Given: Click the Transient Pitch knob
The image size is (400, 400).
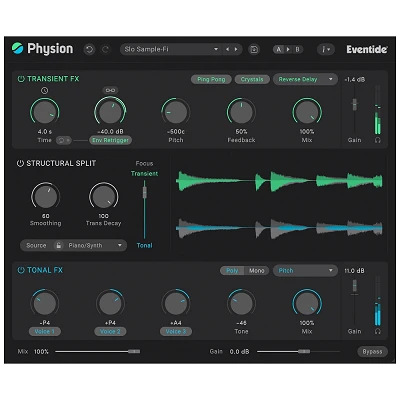Looking at the screenshot, I should [176, 112].
